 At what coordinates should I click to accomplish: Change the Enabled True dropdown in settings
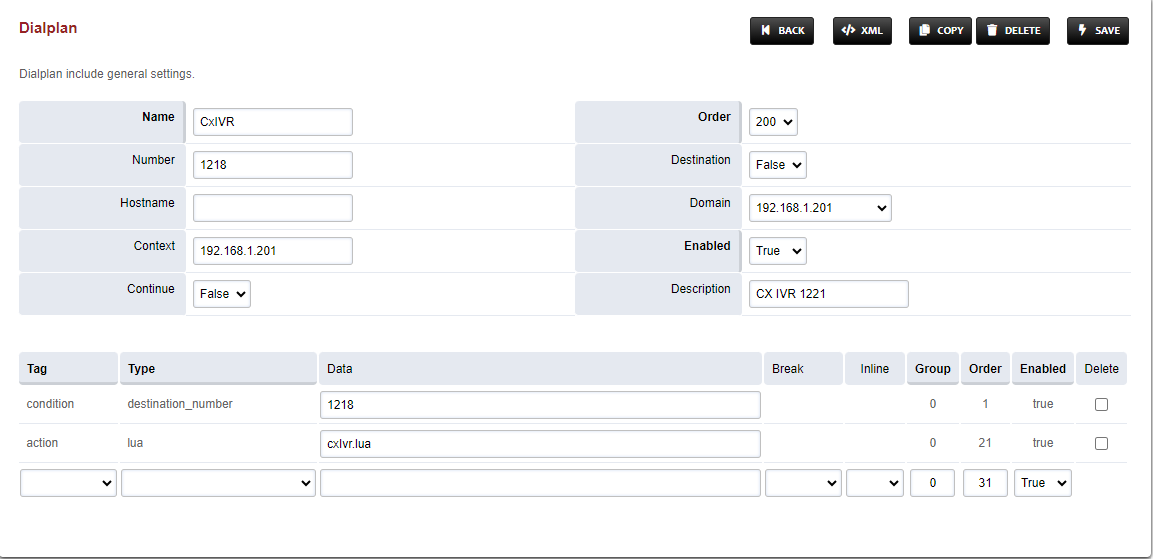pyautogui.click(x=777, y=251)
